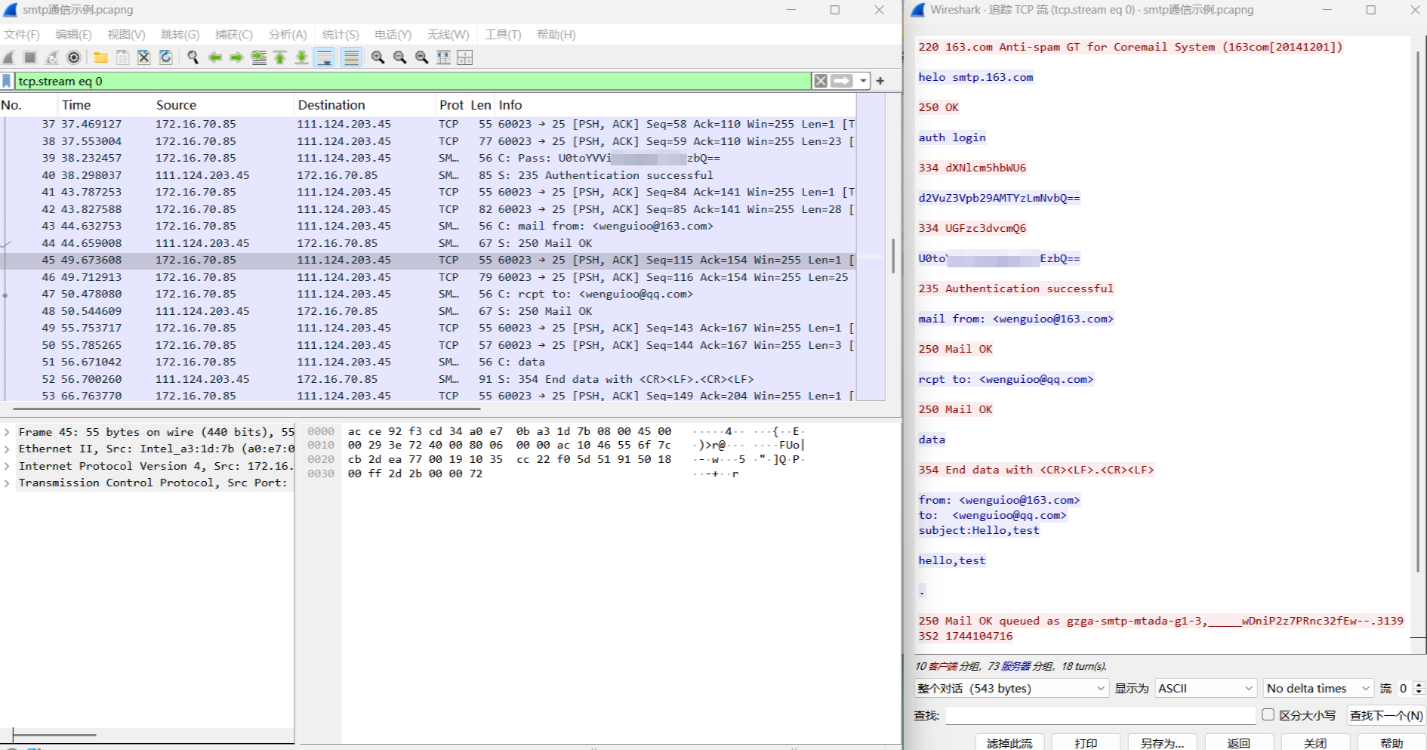
Task: Open capture options gear icon
Action: point(73,58)
